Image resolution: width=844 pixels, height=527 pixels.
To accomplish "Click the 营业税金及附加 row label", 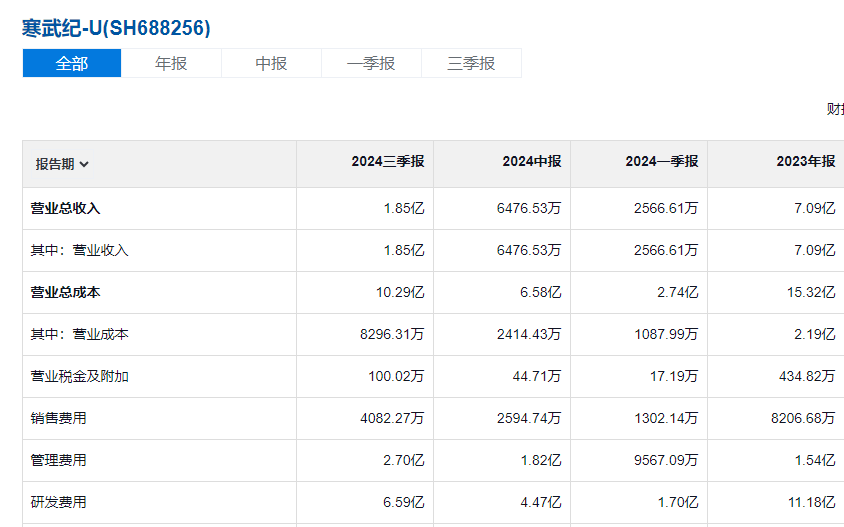I will (80, 377).
